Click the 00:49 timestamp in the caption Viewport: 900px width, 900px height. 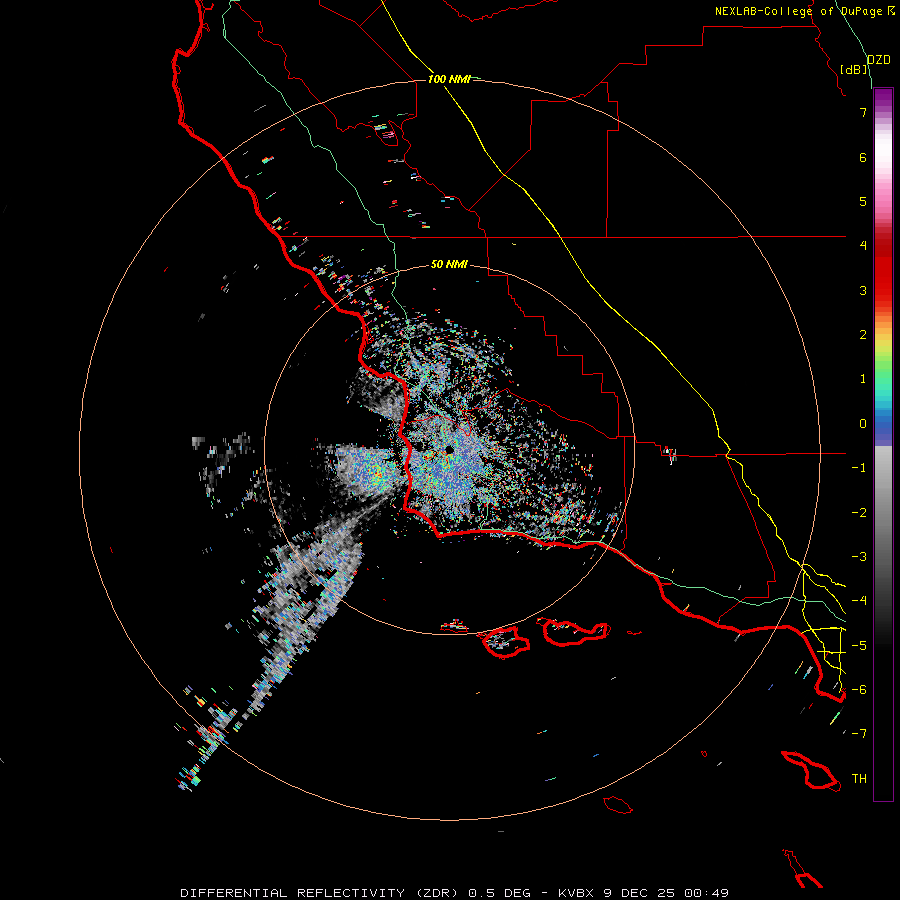point(708,893)
